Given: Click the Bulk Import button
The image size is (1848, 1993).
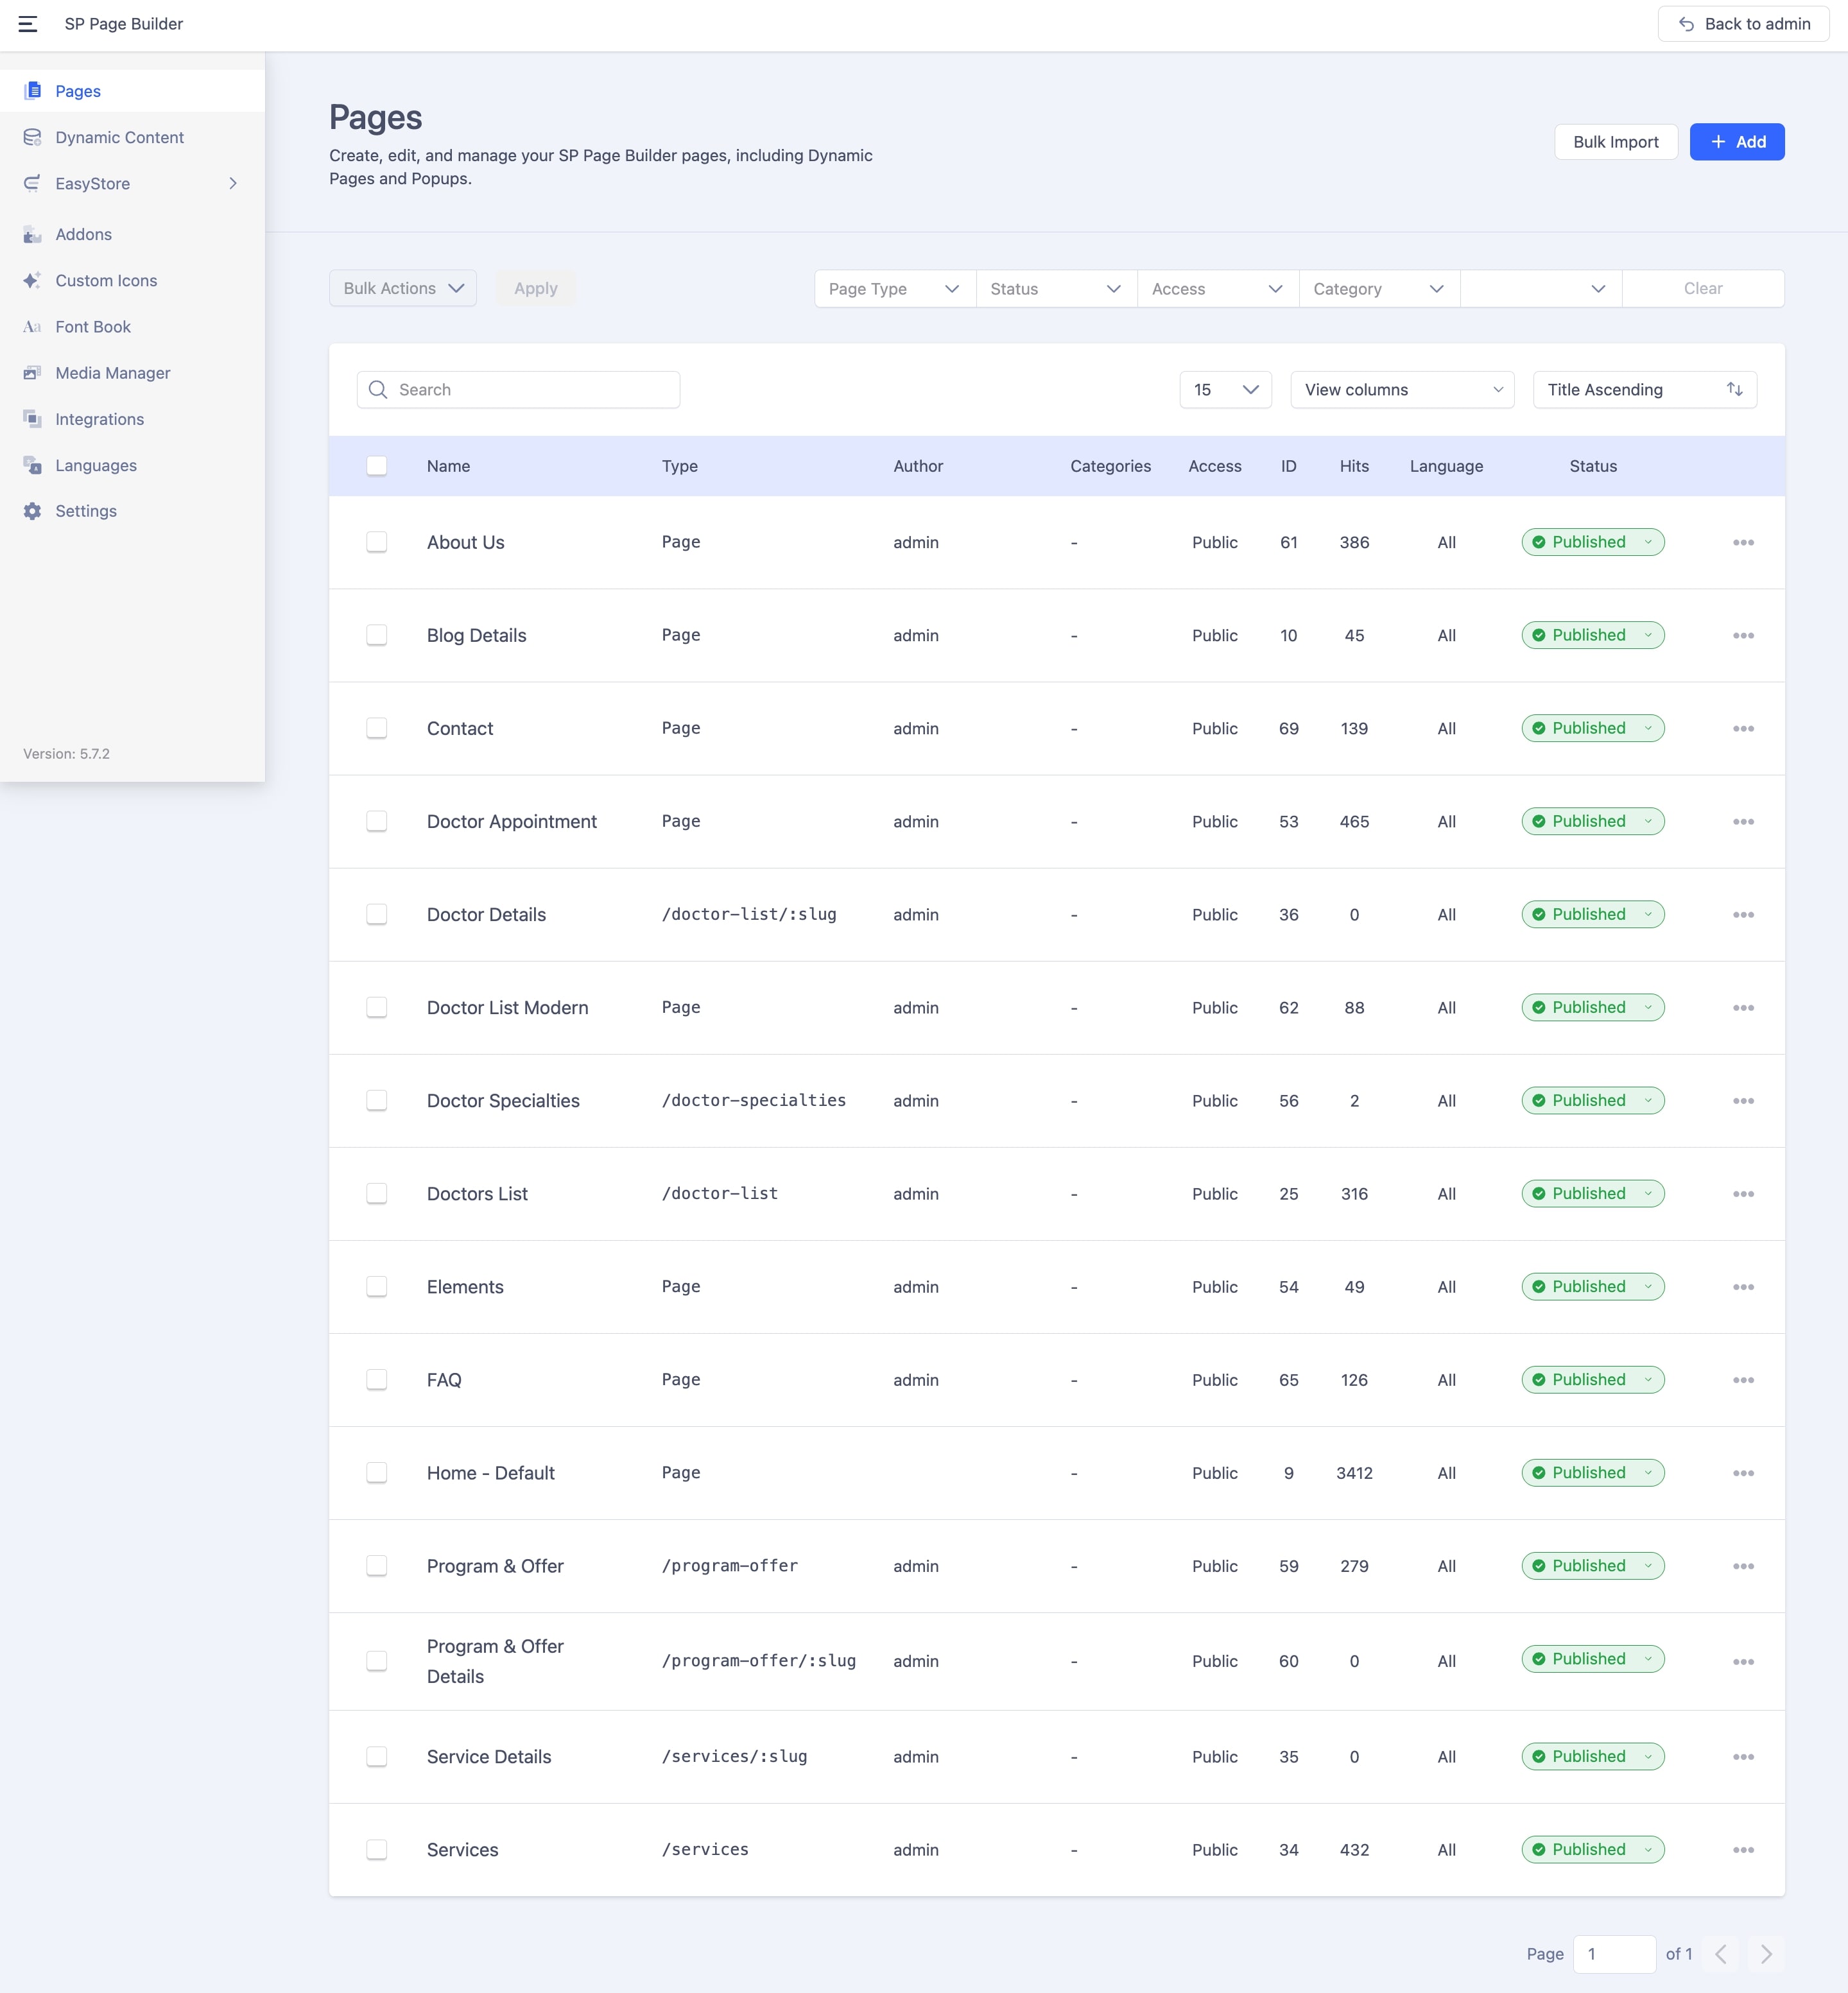Looking at the screenshot, I should (1615, 142).
